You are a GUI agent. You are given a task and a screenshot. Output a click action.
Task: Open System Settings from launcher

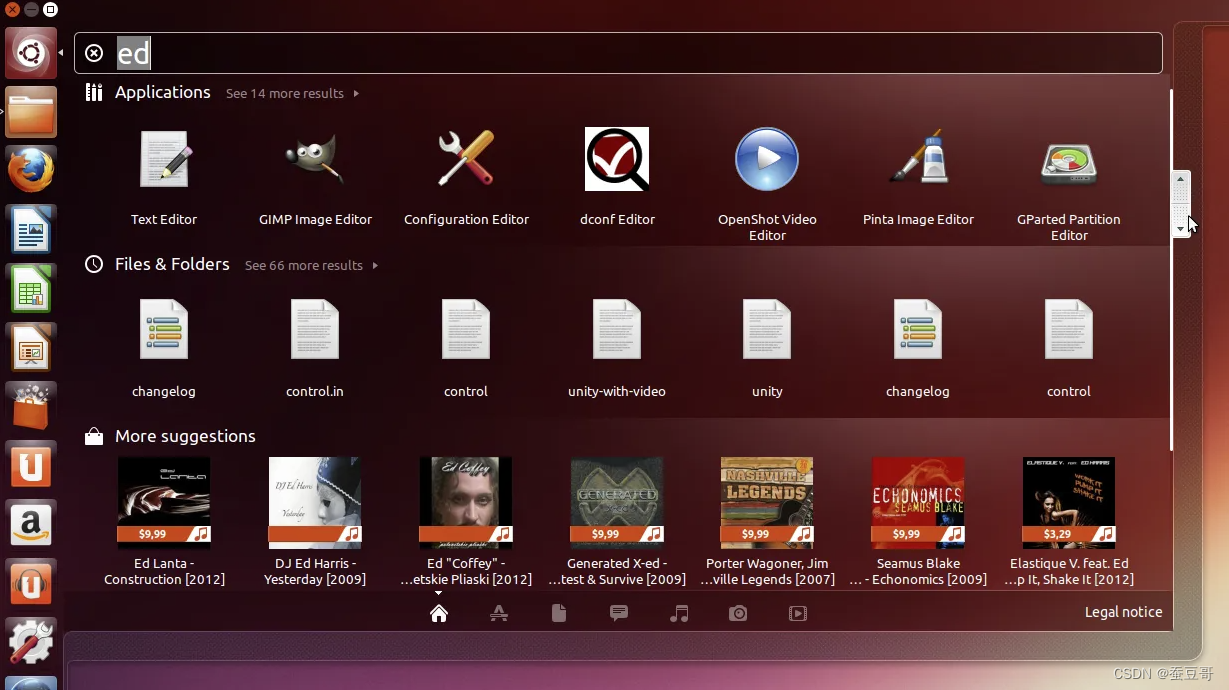pos(31,643)
